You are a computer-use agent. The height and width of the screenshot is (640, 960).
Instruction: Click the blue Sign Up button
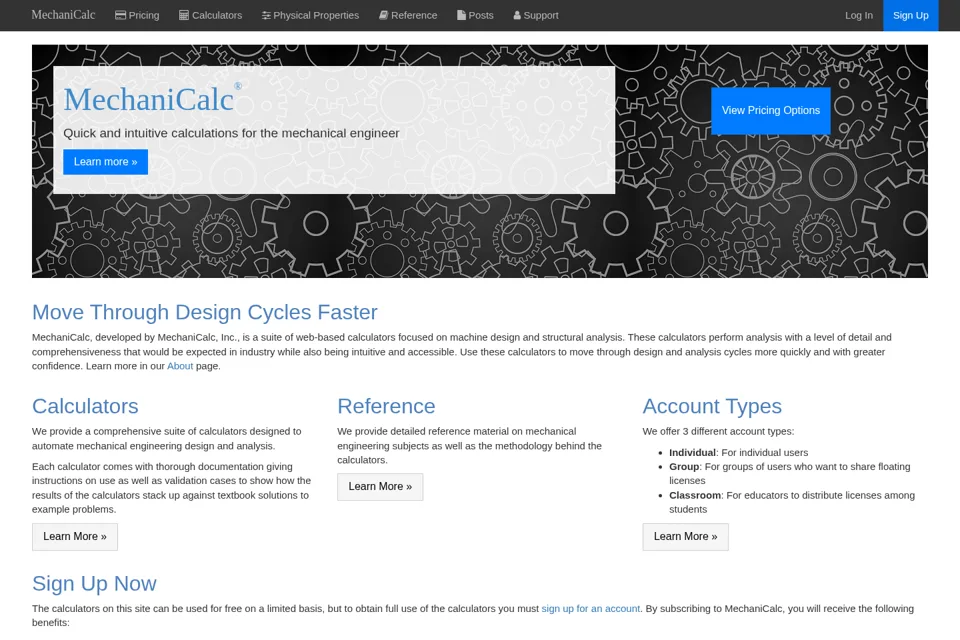(x=910, y=15)
